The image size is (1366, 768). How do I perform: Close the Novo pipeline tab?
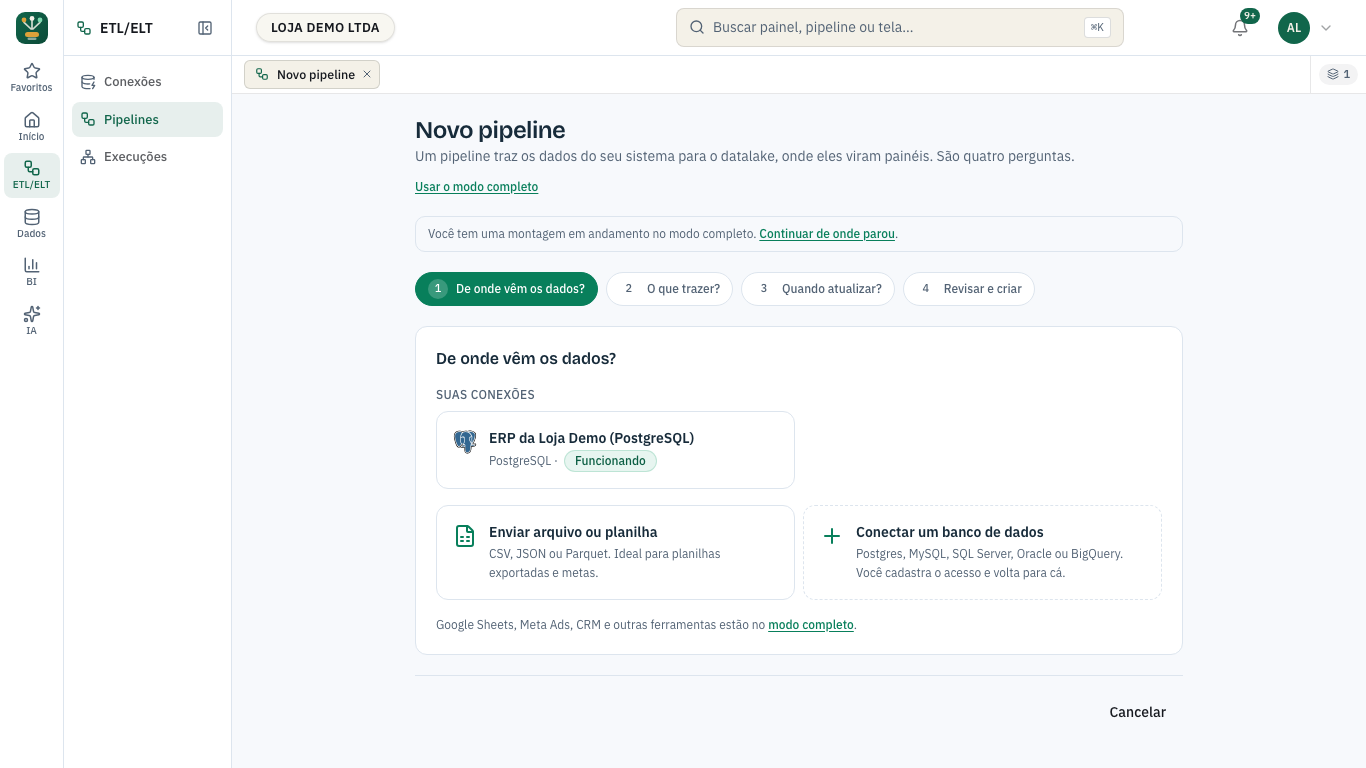tap(367, 75)
